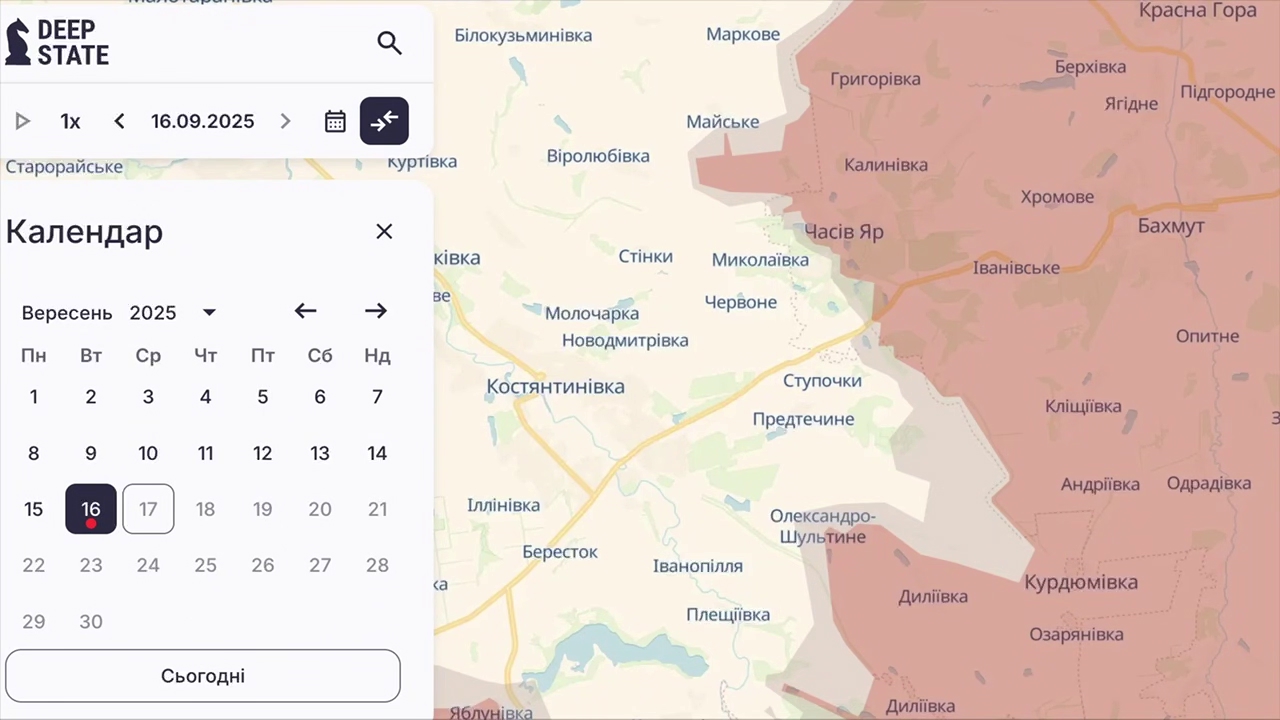Viewport: 1280px width, 720px height.
Task: Choose day 8 in the calendar
Action: pos(34,453)
